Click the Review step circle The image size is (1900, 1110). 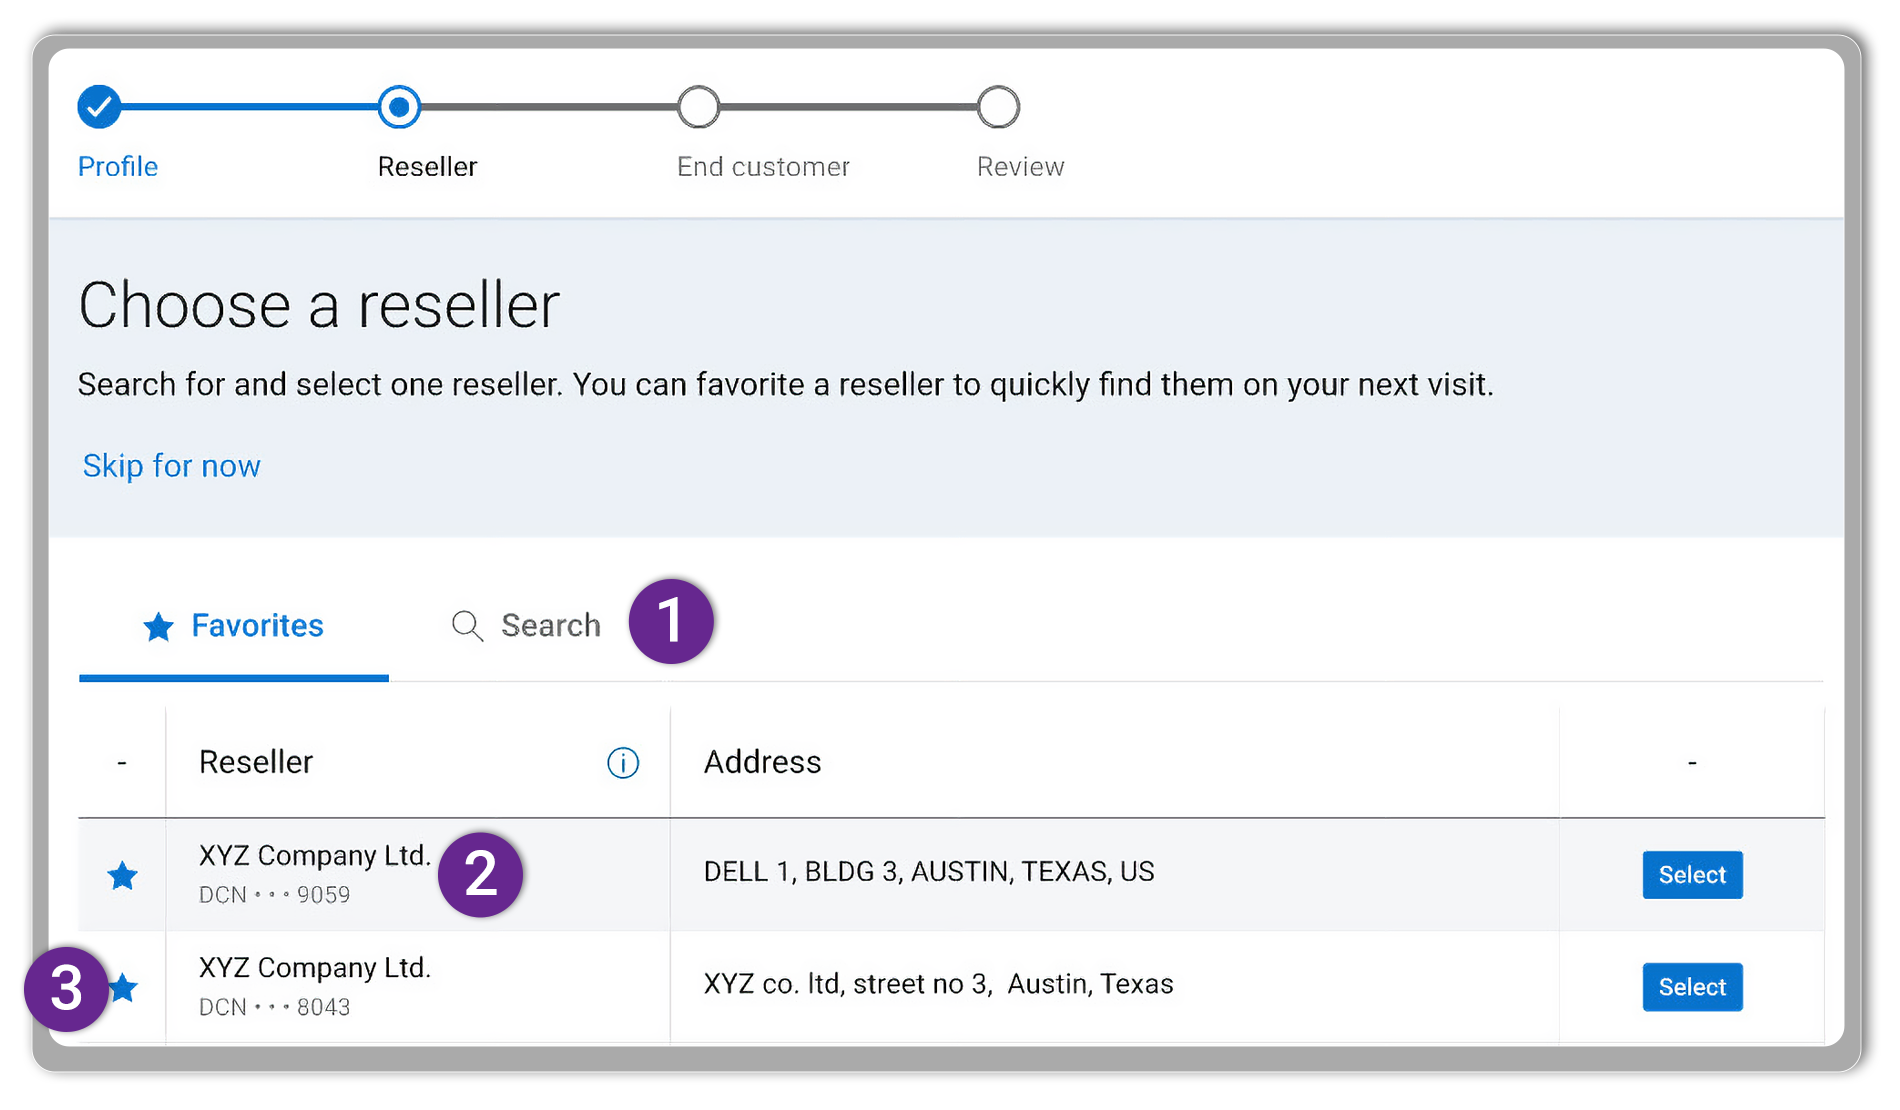[x=998, y=107]
